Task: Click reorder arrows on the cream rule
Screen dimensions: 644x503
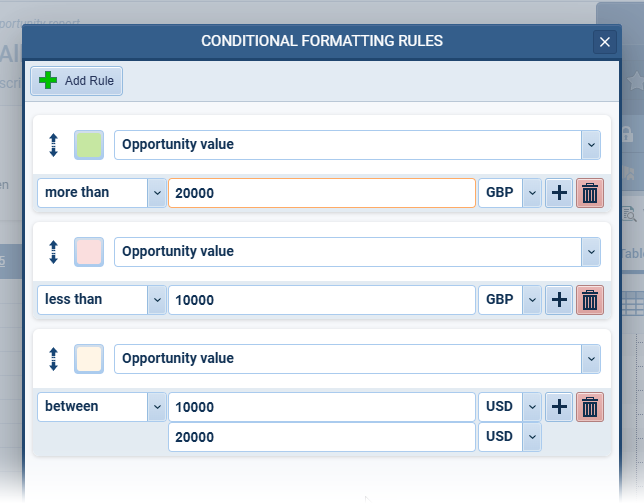Action: point(54,359)
